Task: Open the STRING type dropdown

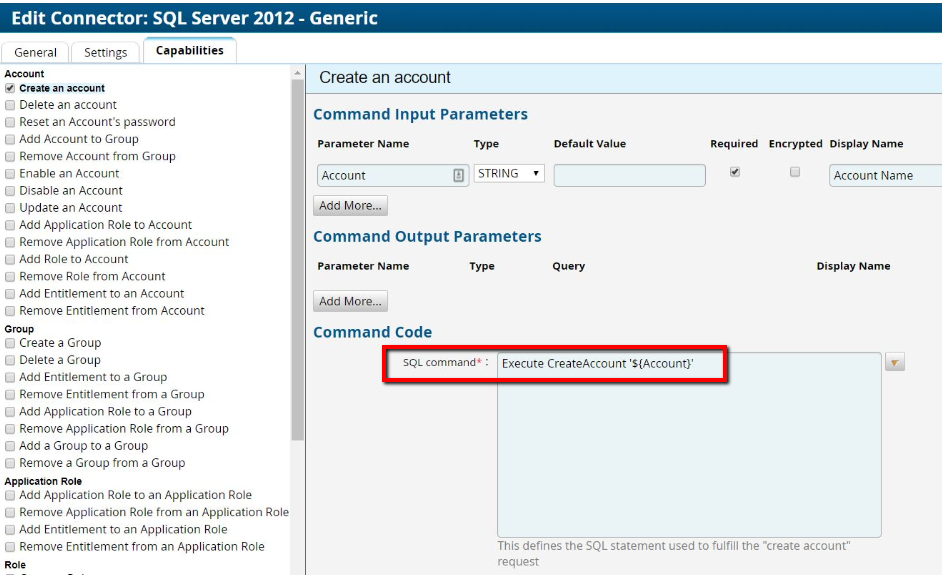Action: [509, 174]
